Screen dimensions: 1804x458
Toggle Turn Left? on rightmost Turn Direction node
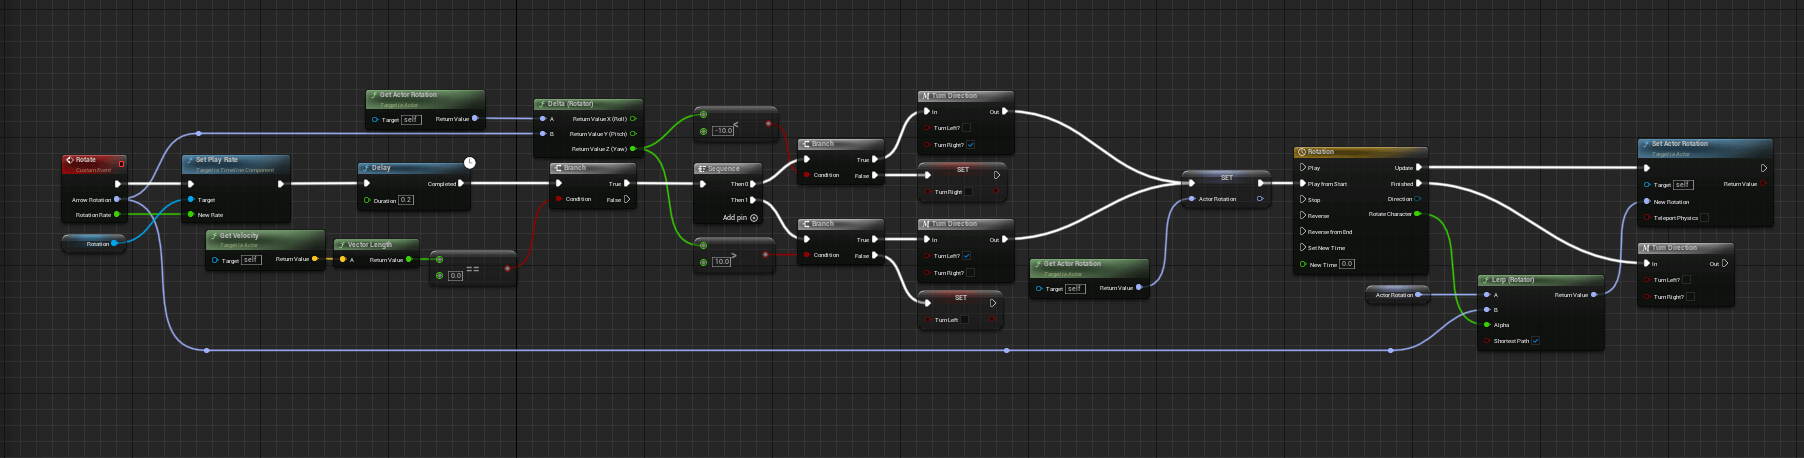tap(1686, 280)
